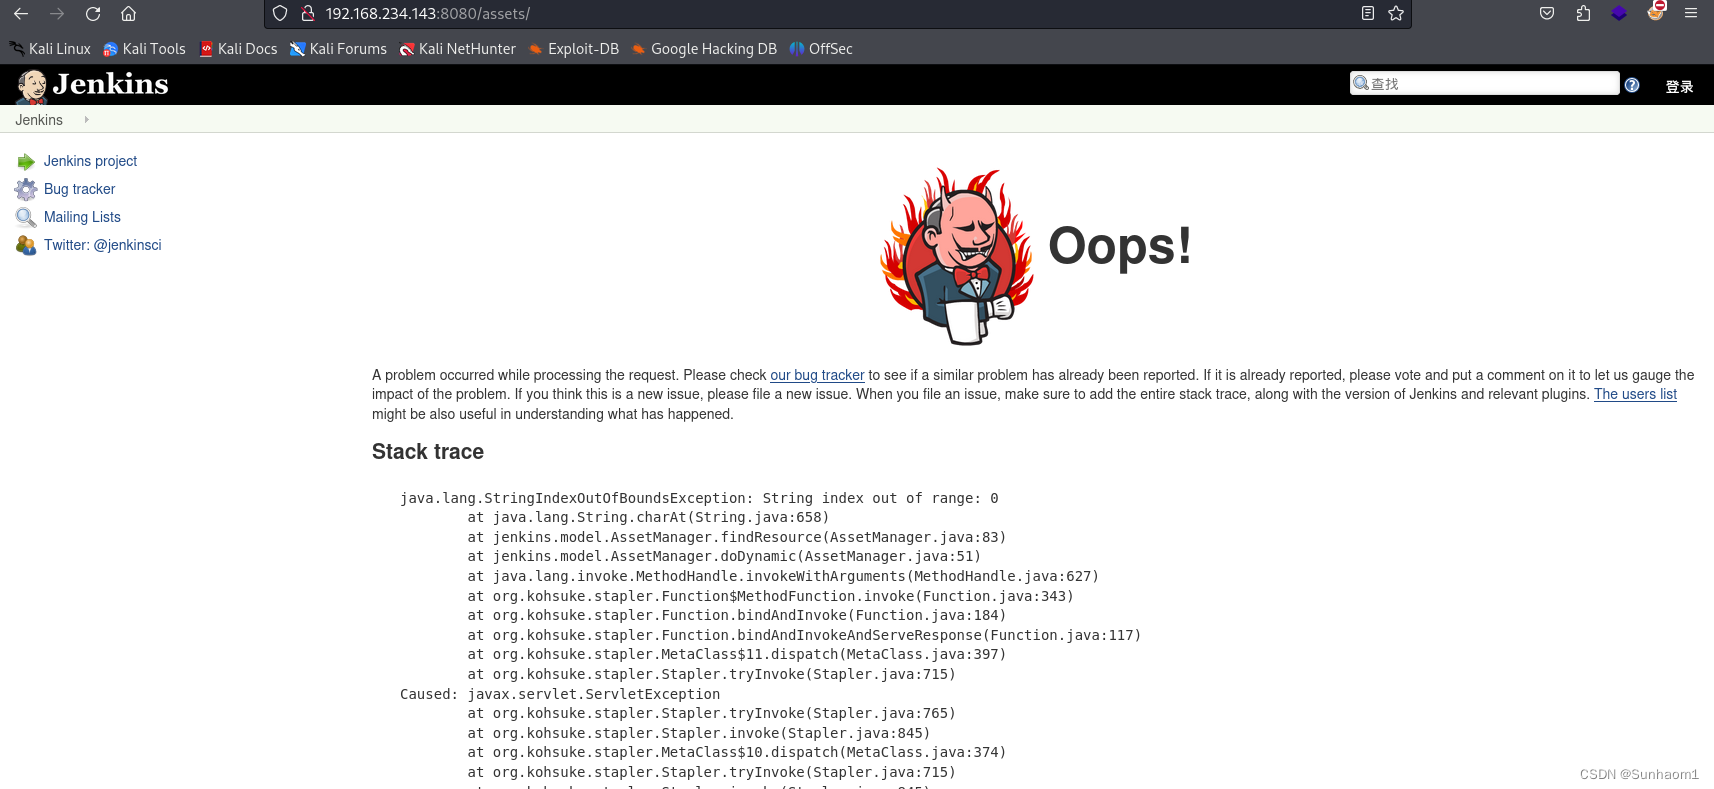Open the Kali Tools bookmark
Viewport: 1714px width, 789px height.
click(x=145, y=49)
